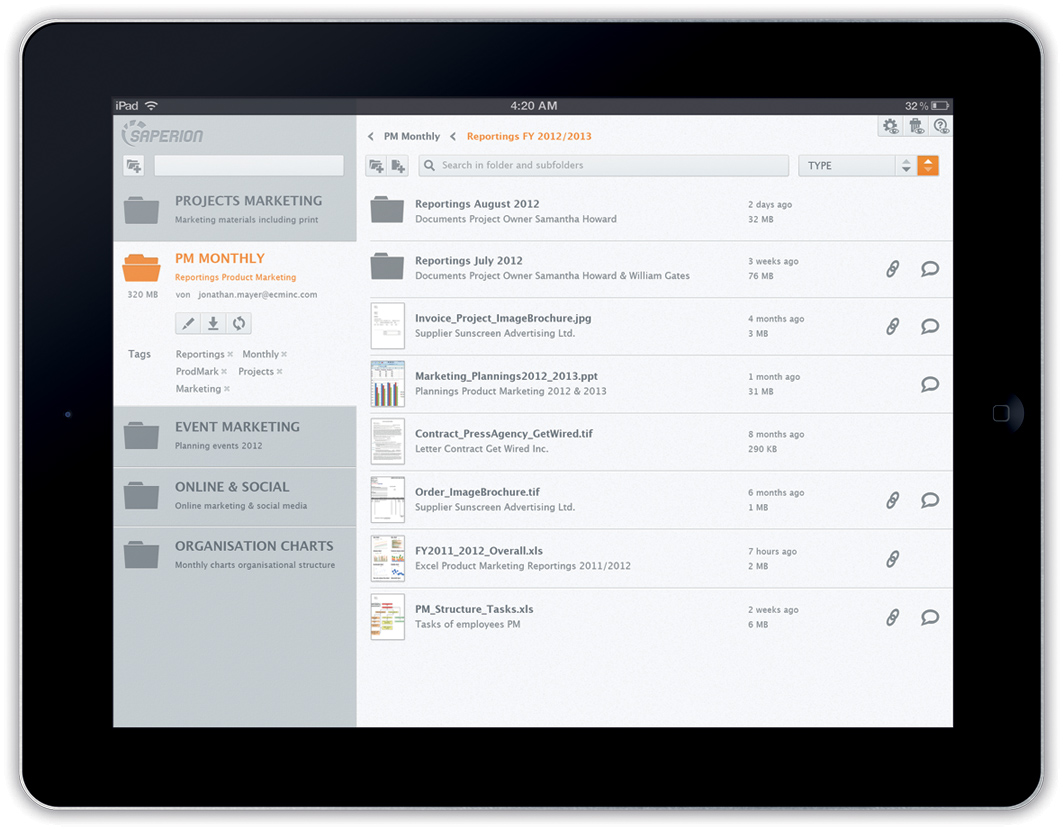Screen dimensions: 1063x829
Task: Click the edit pencil icon under PM Monthly
Action: (187, 323)
